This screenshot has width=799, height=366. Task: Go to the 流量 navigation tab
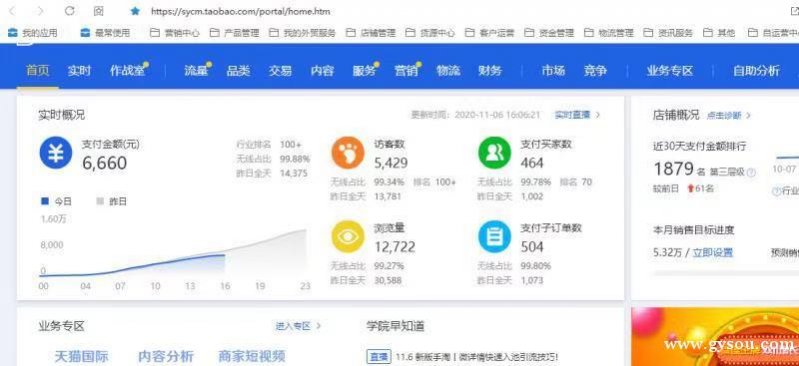coord(196,71)
